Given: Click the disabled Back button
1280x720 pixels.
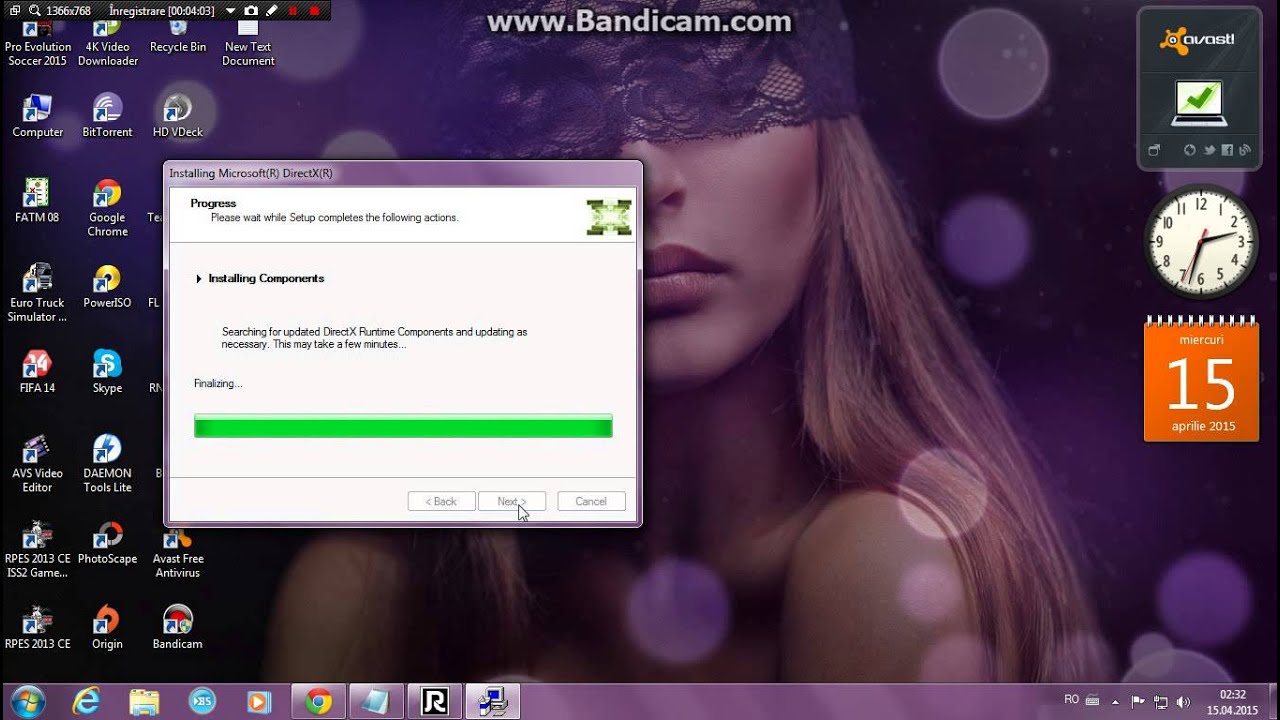Looking at the screenshot, I should (441, 501).
